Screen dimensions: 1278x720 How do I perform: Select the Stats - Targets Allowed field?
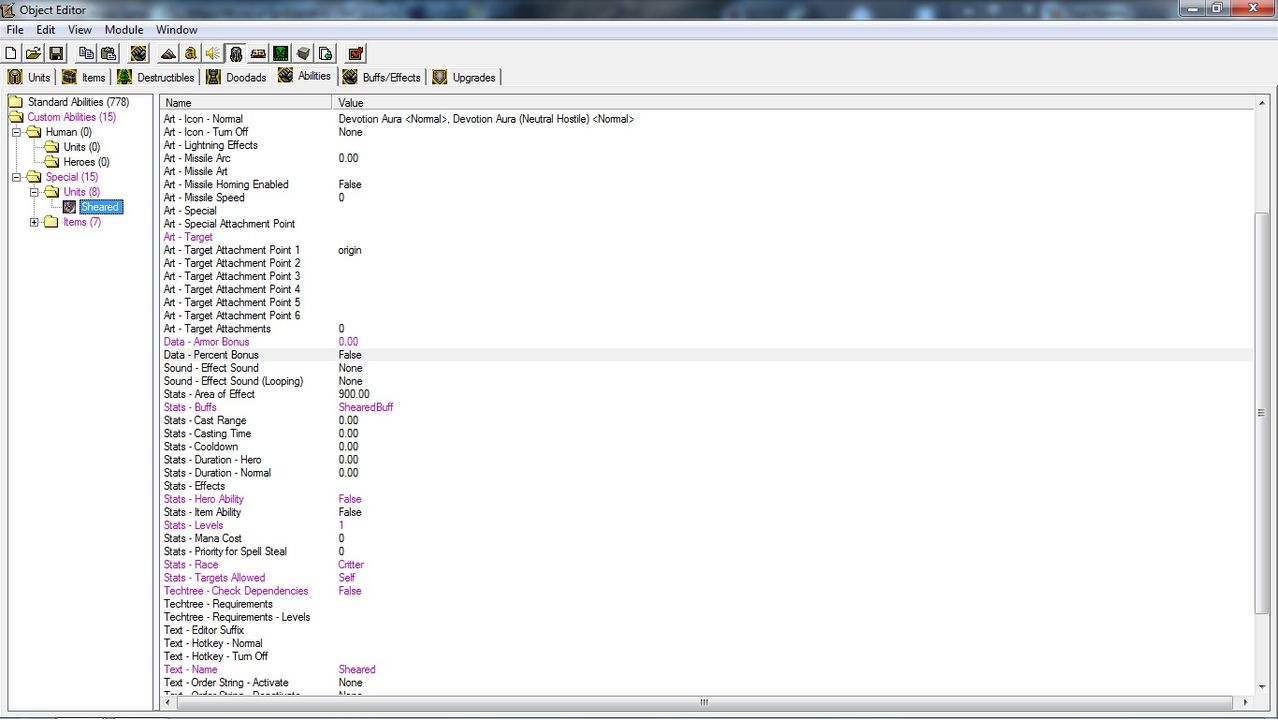706,578
